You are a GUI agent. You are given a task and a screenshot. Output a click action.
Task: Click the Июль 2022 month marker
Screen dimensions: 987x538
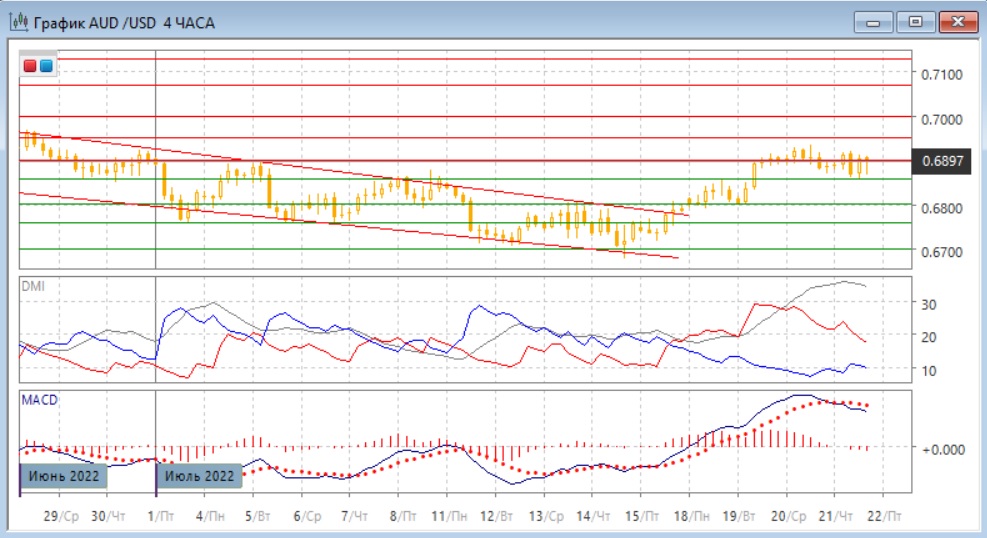coord(200,476)
